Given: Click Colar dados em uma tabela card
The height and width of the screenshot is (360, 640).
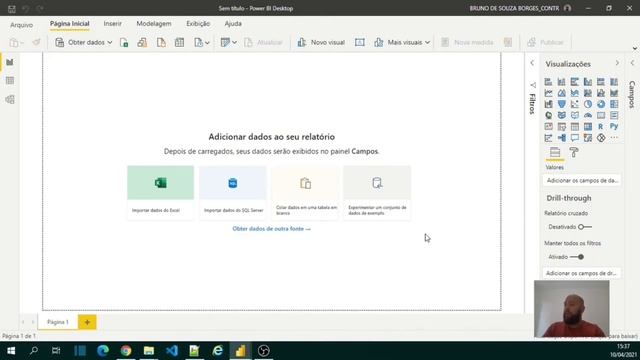Looking at the screenshot, I should coord(305,192).
